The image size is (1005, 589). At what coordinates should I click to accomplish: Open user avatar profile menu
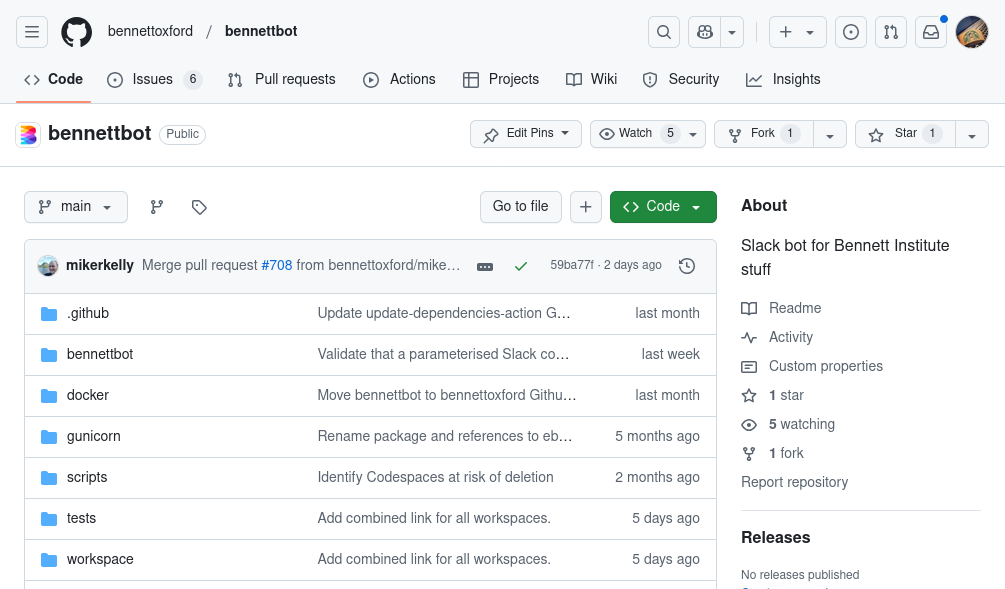972,32
